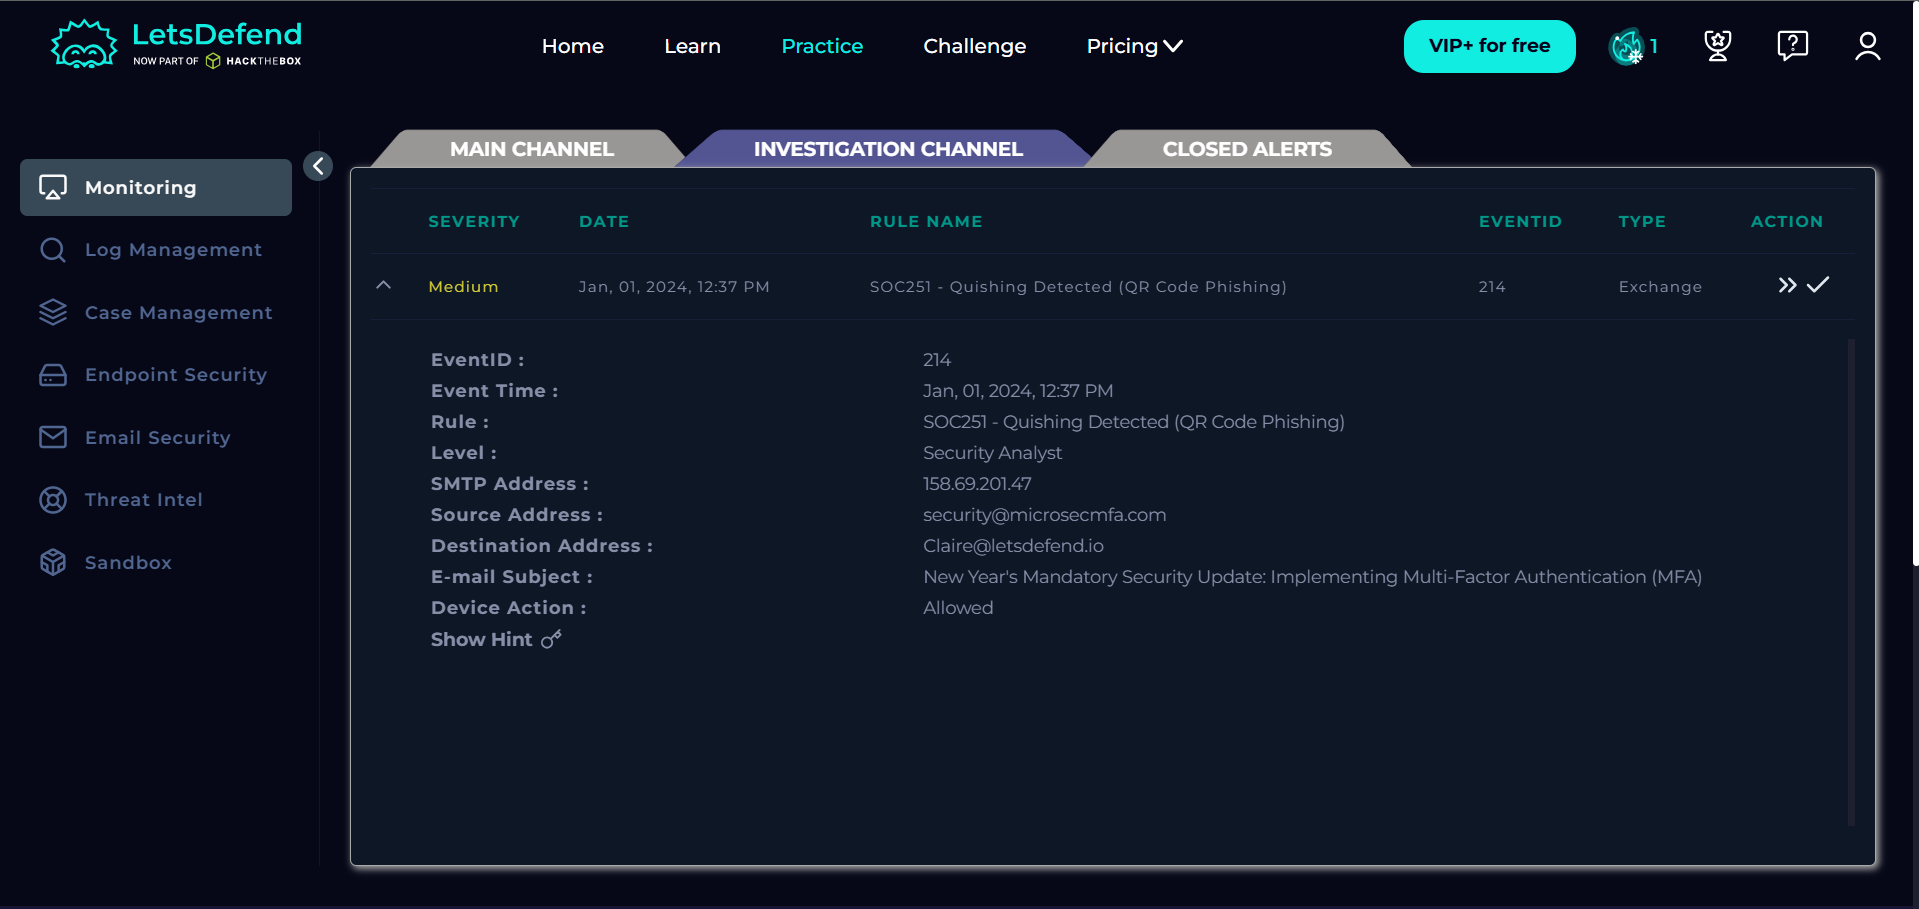This screenshot has width=1919, height=909.
Task: Click Level value Security Analyst
Action: coord(992,453)
